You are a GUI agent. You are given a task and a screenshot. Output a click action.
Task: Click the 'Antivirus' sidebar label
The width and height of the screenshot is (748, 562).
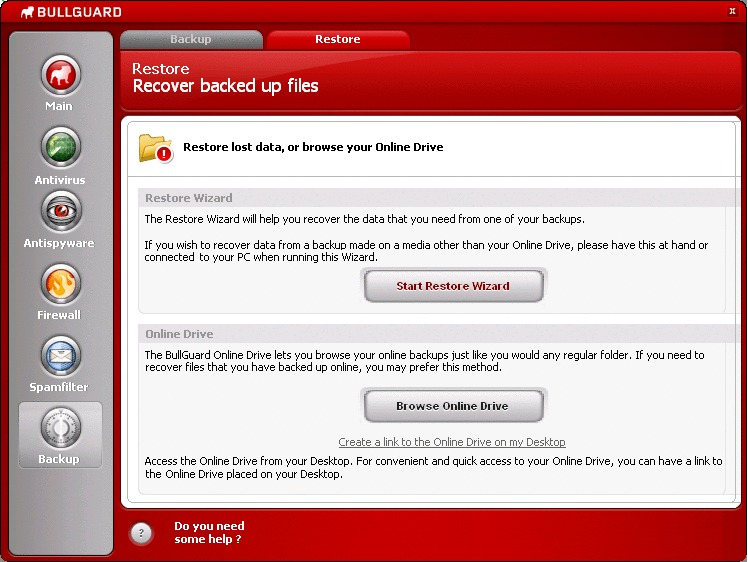[60, 180]
